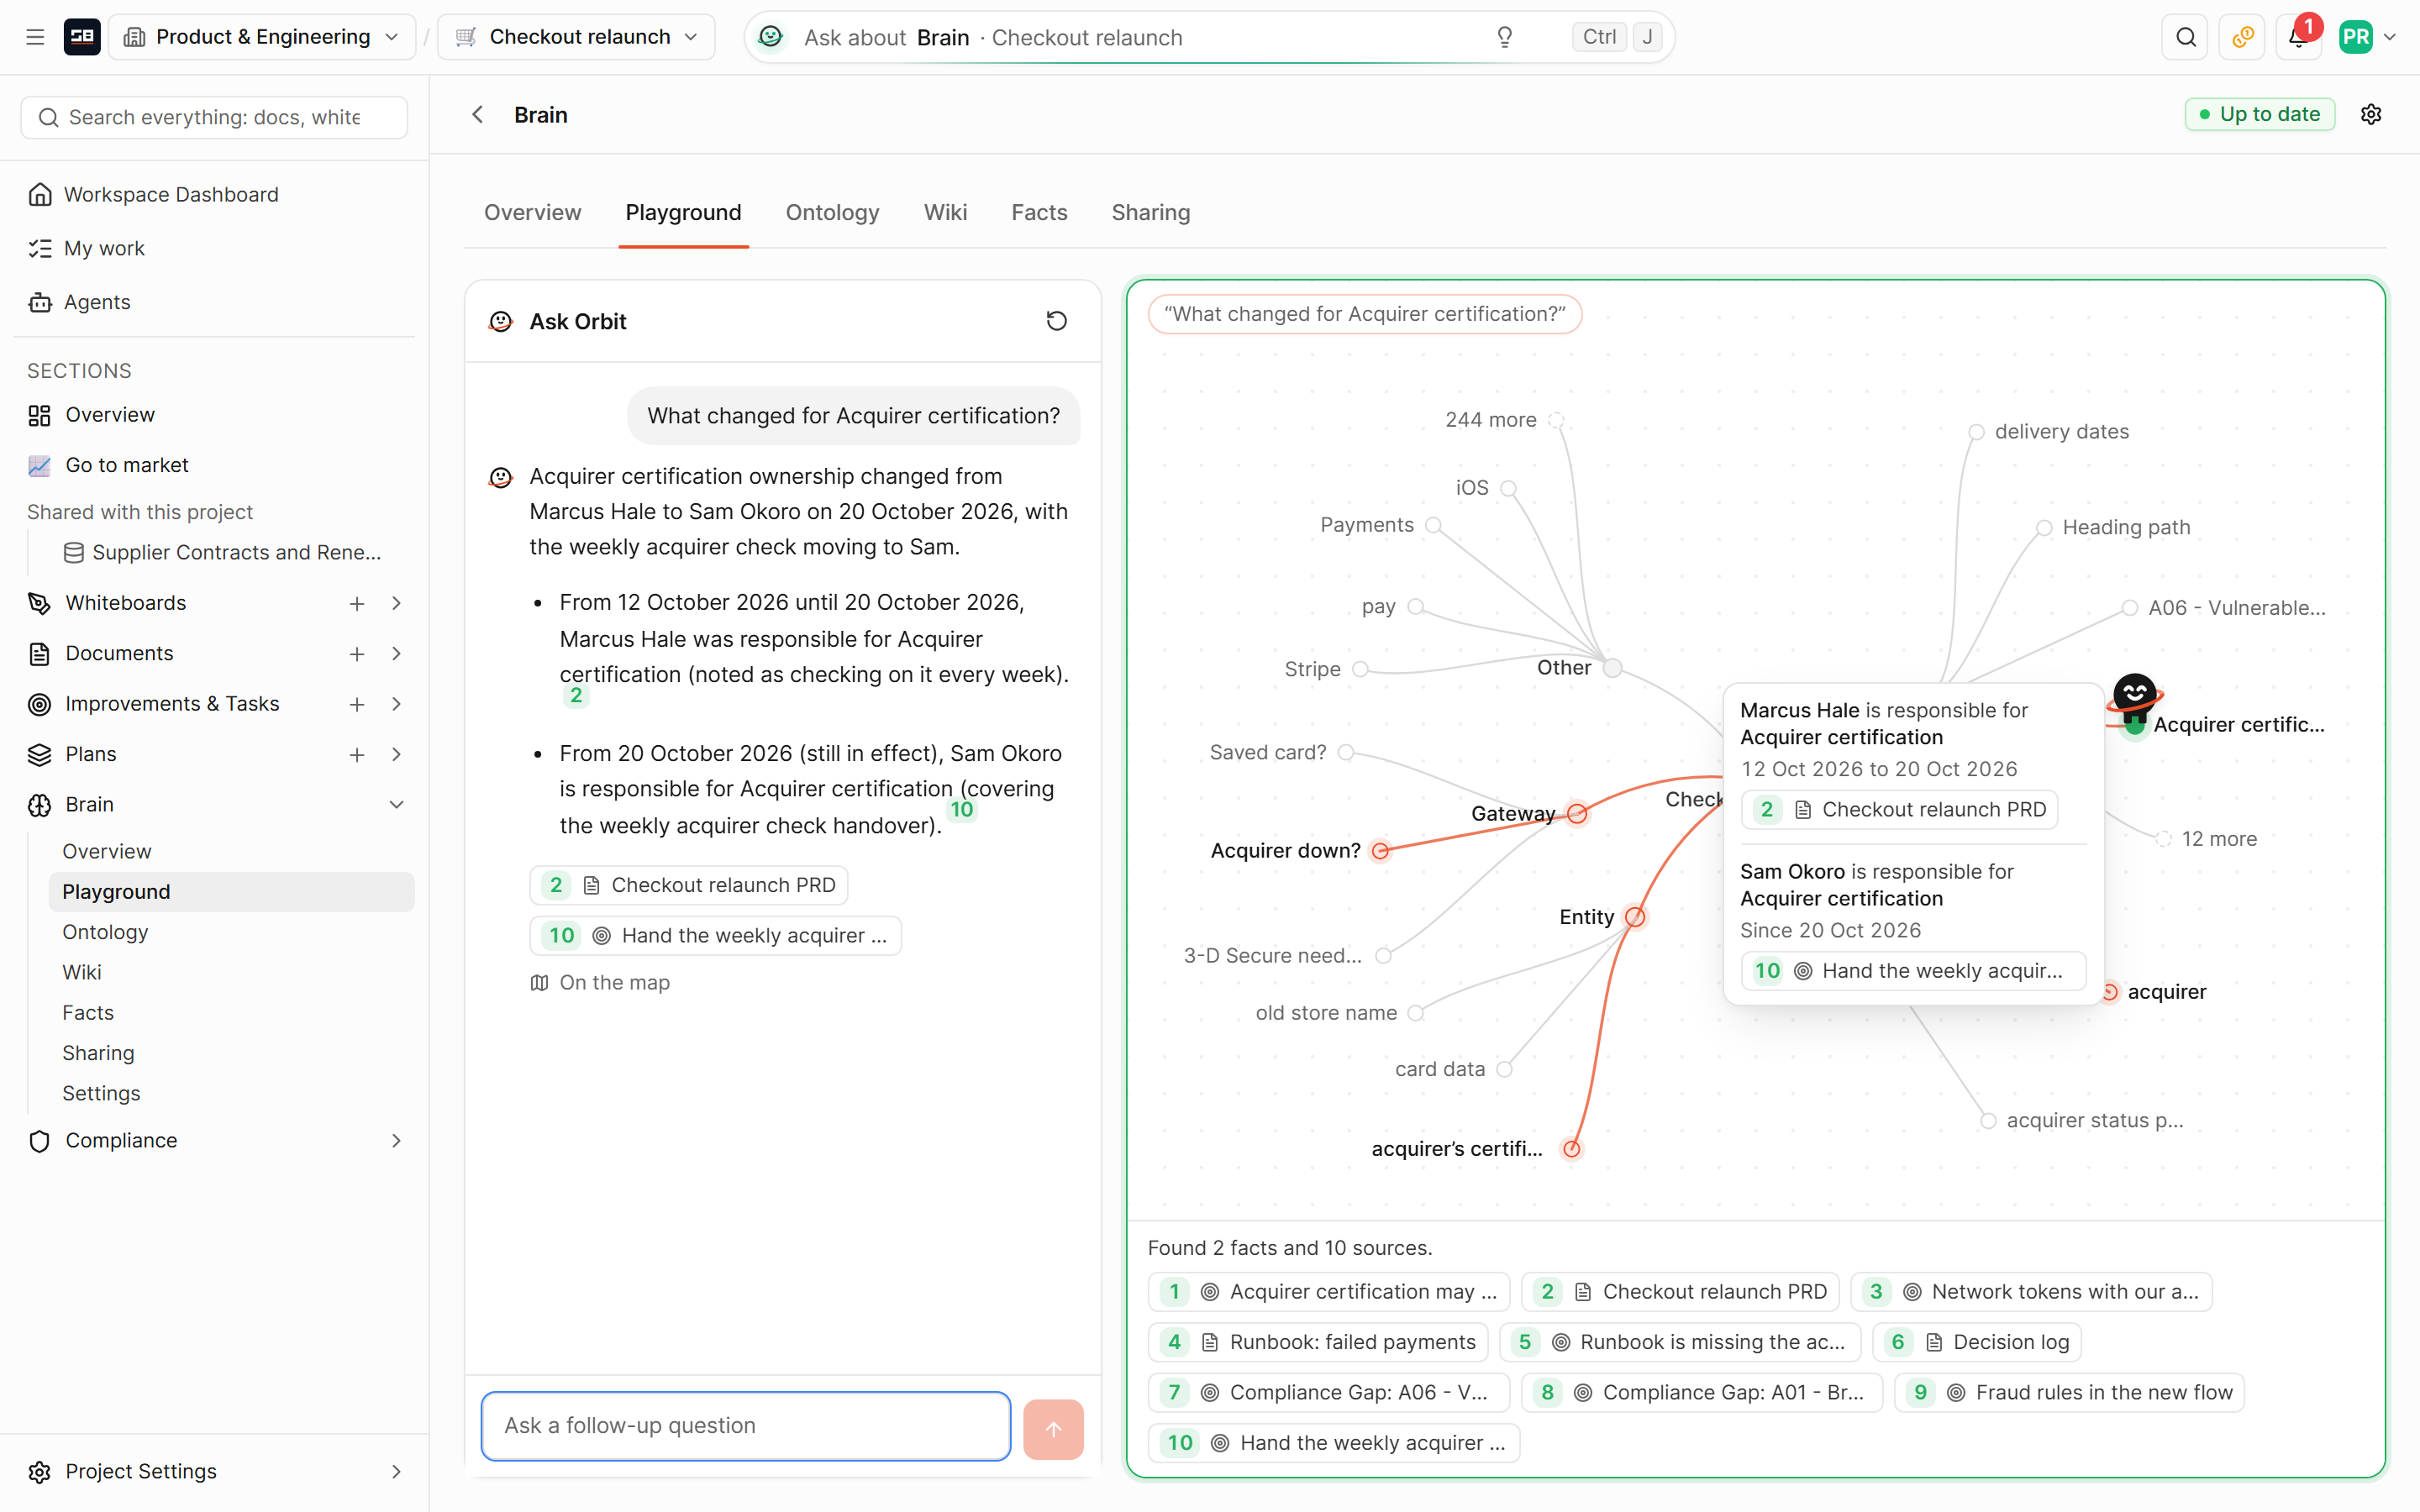This screenshot has height=1512, width=2420.
Task: Expand the Documents section chevron
Action: point(397,654)
